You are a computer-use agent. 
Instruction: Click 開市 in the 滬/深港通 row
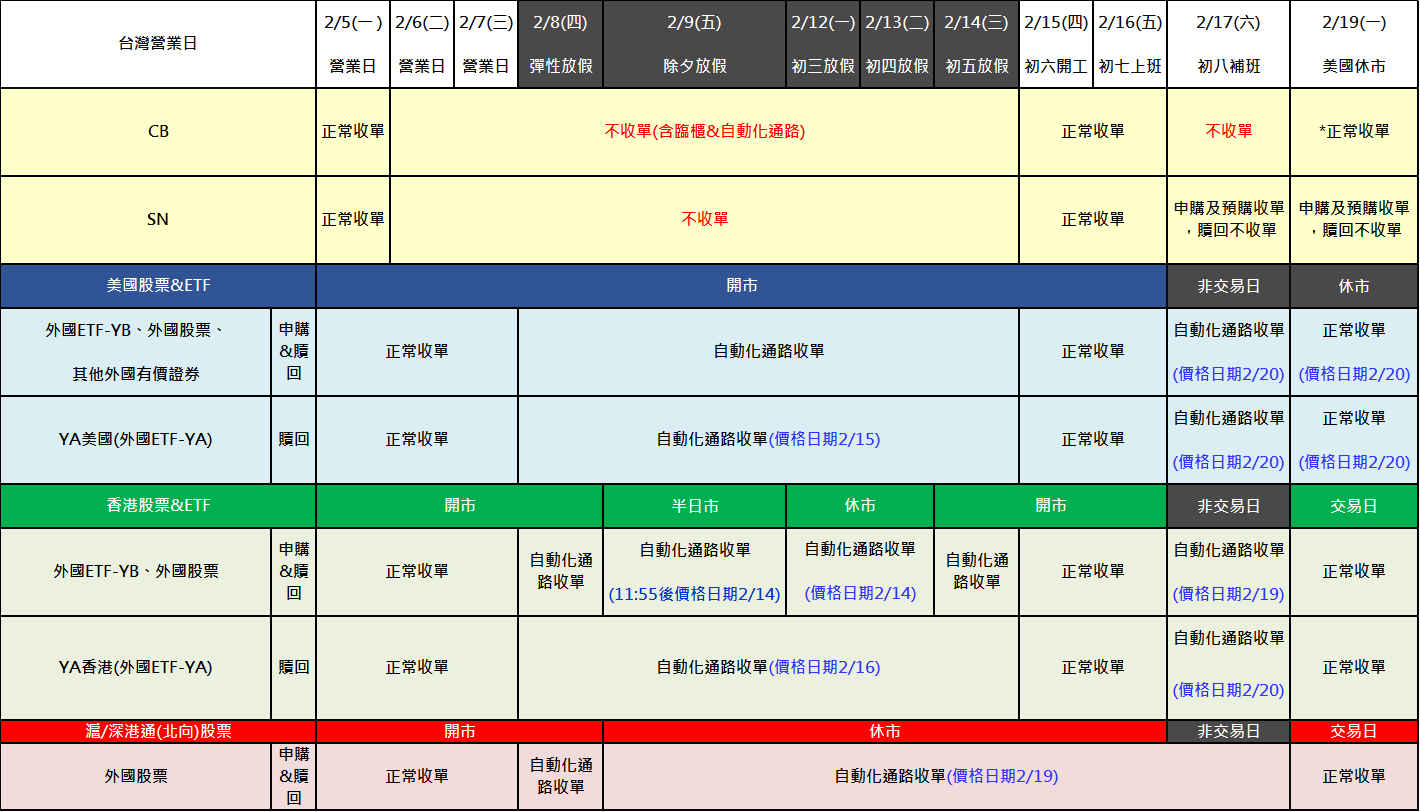click(460, 732)
